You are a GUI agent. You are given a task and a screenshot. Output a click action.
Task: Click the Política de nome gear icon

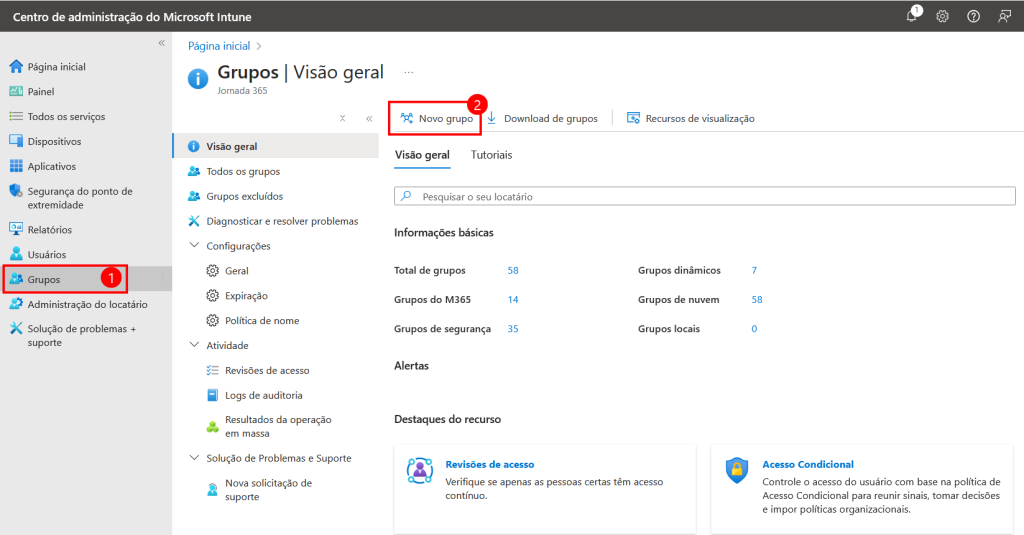[x=212, y=320]
